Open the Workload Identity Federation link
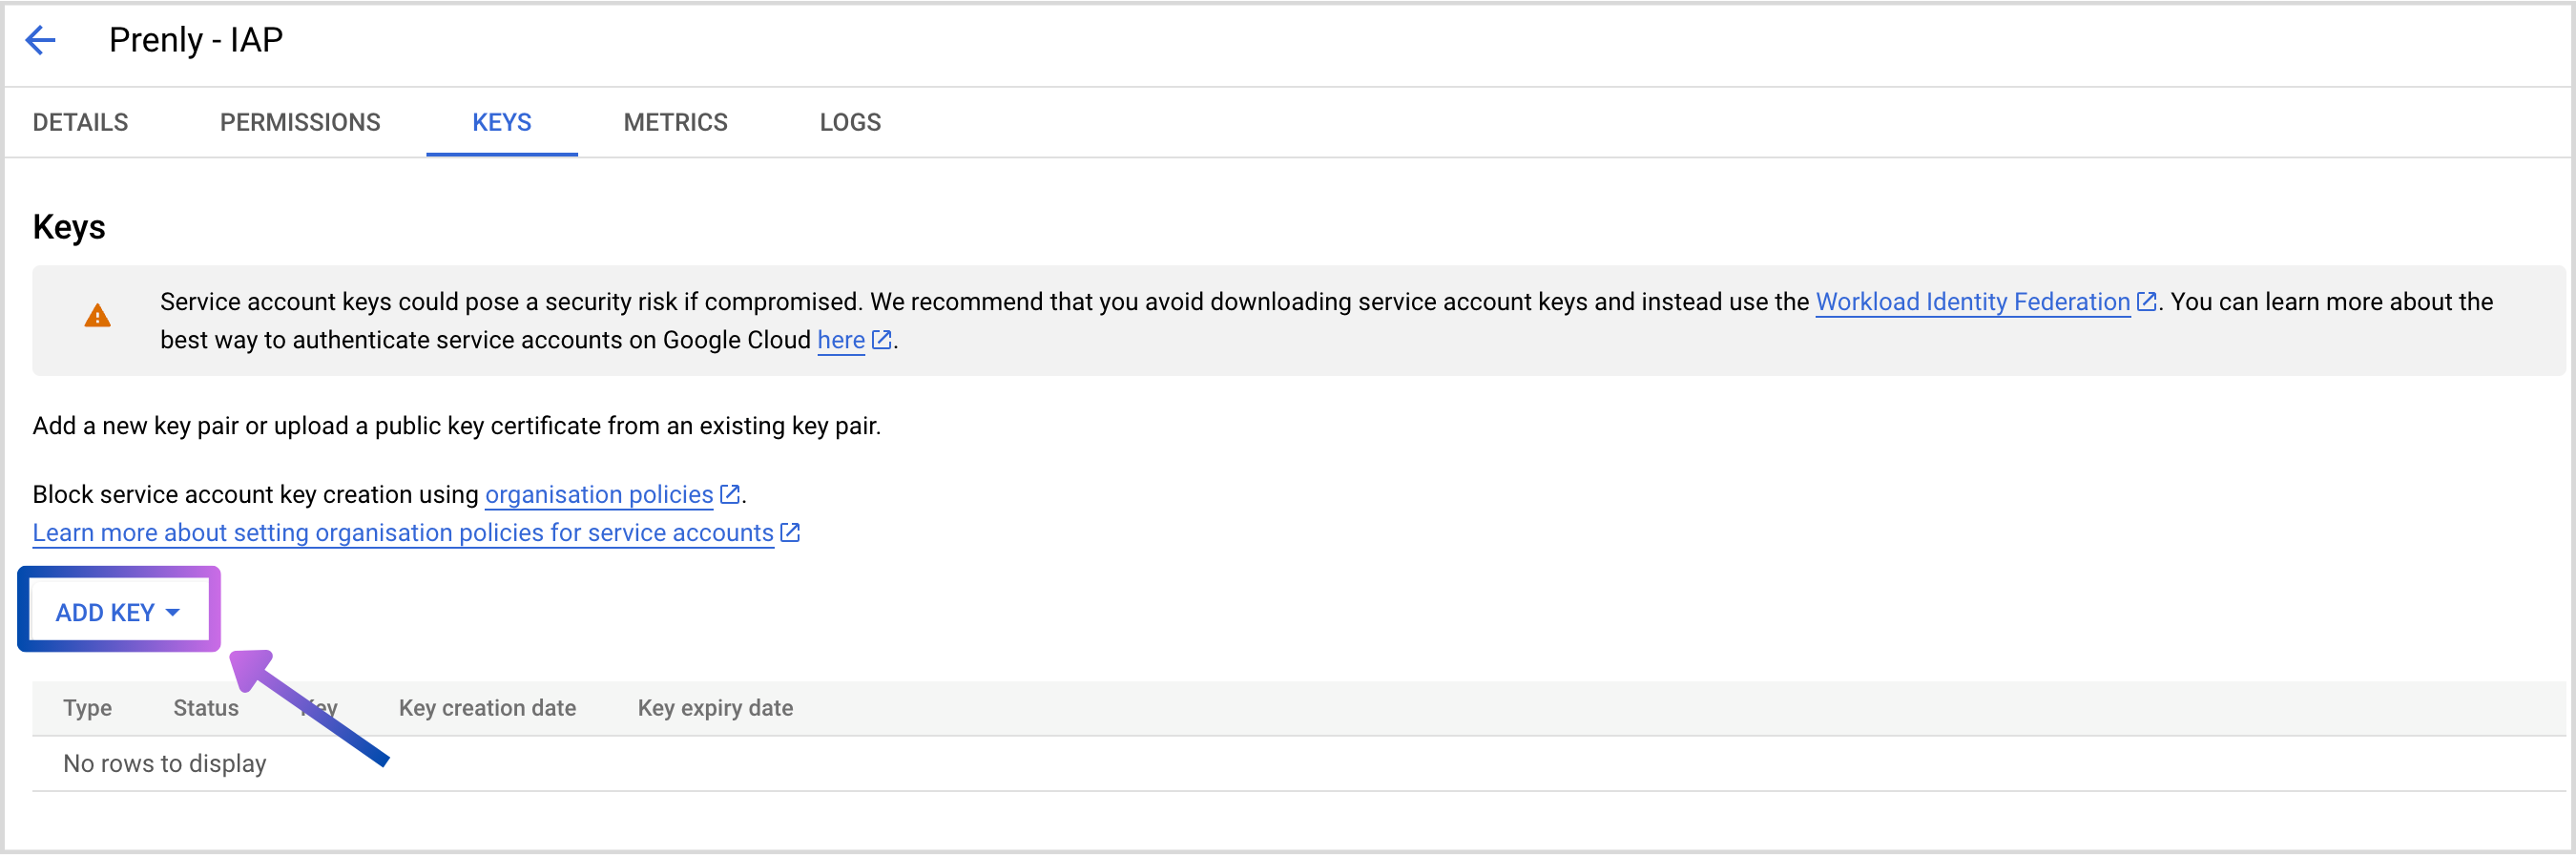 [1972, 302]
